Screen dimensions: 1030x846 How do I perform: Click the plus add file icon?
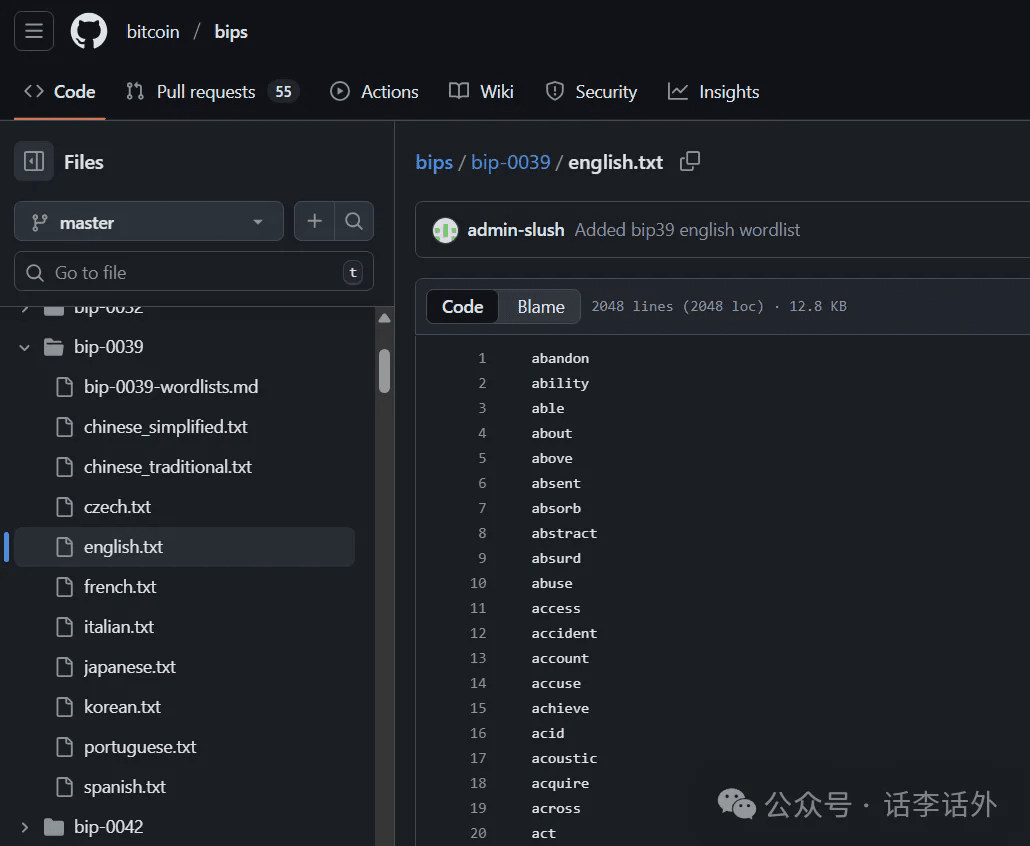(314, 222)
